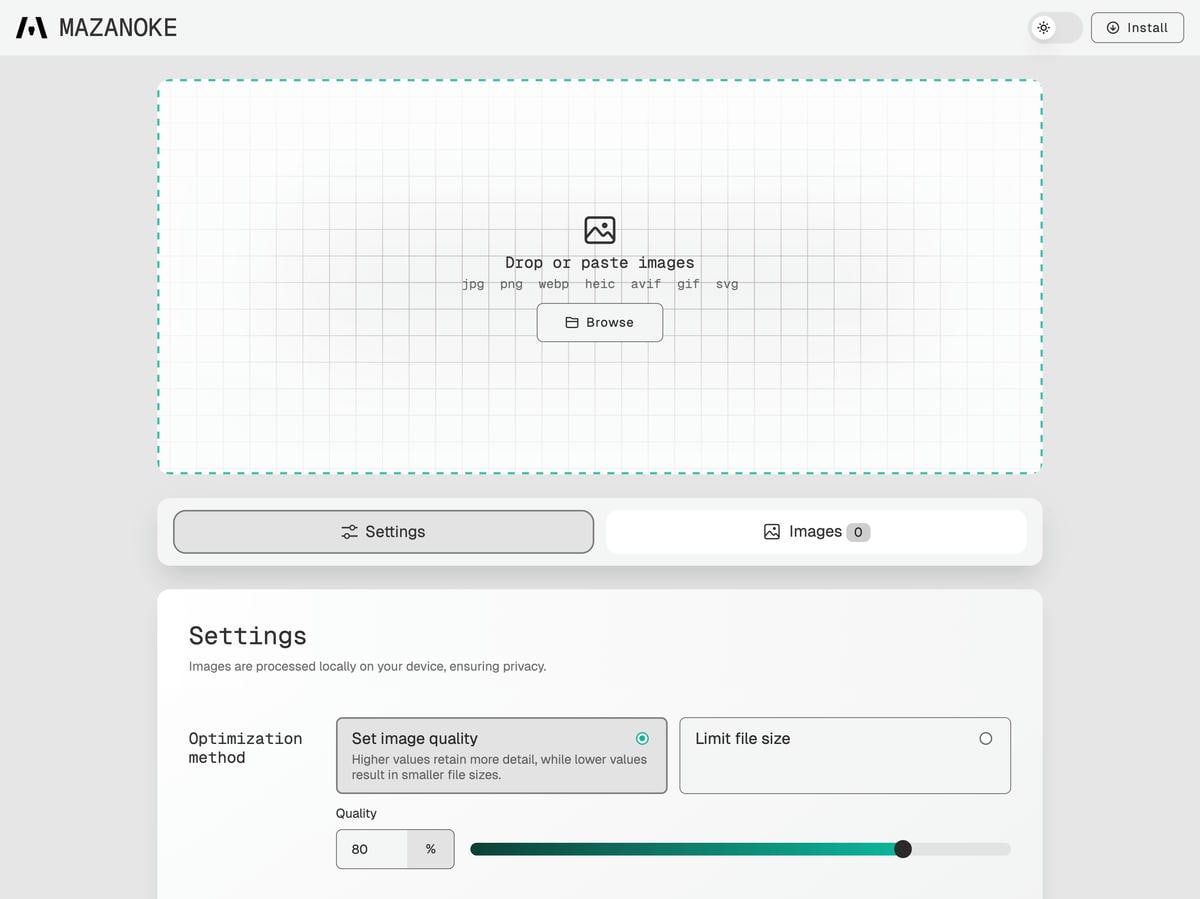Click the folder icon on Browse button
The image size is (1200, 899).
(572, 323)
